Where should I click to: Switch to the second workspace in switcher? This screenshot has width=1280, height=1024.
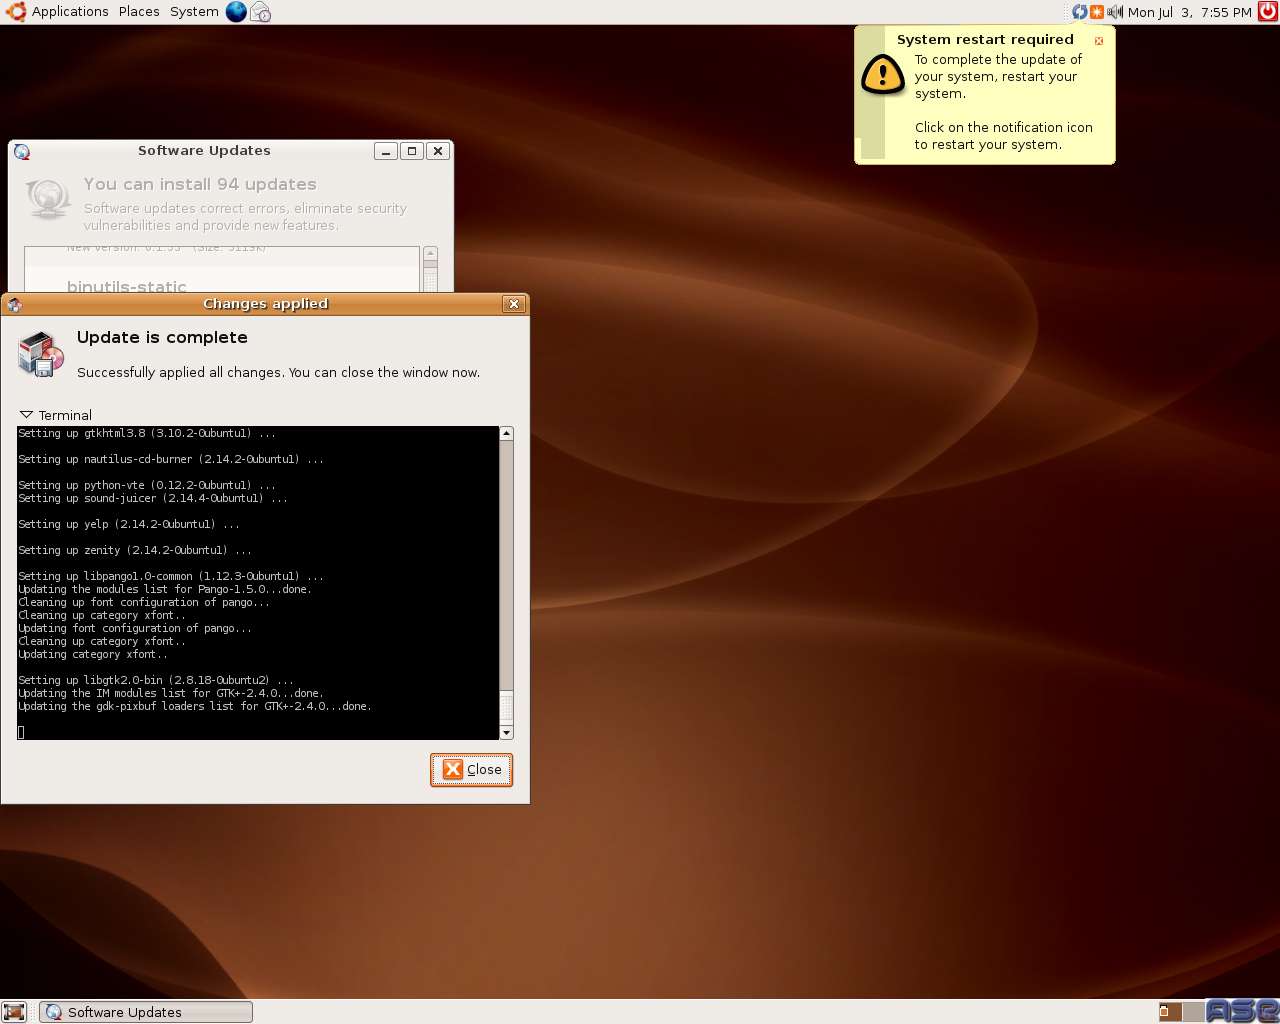click(x=1193, y=1012)
